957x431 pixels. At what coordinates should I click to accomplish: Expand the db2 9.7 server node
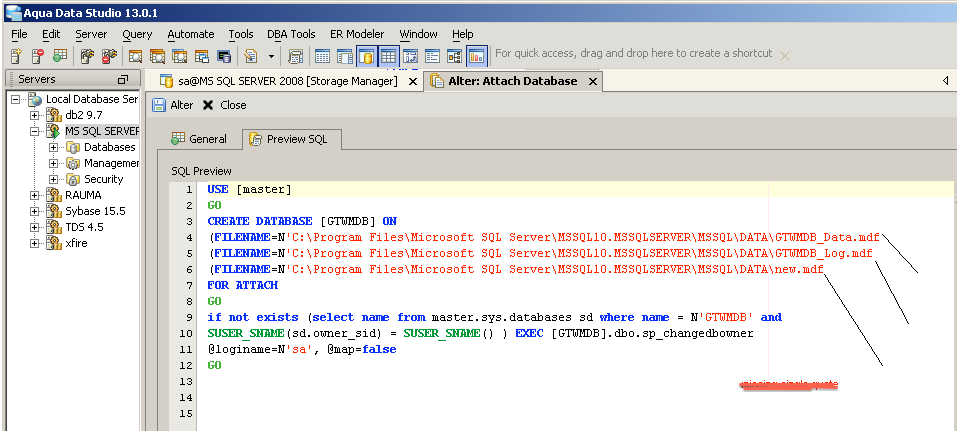[x=35, y=115]
